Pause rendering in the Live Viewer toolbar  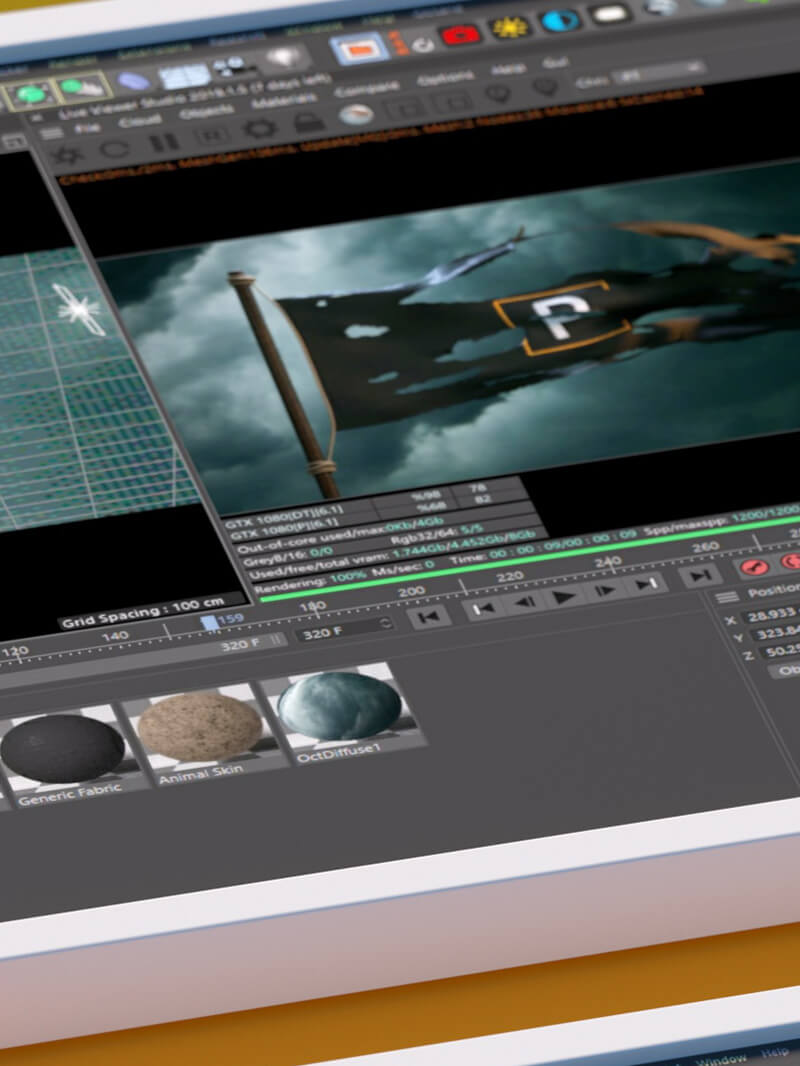tap(163, 142)
